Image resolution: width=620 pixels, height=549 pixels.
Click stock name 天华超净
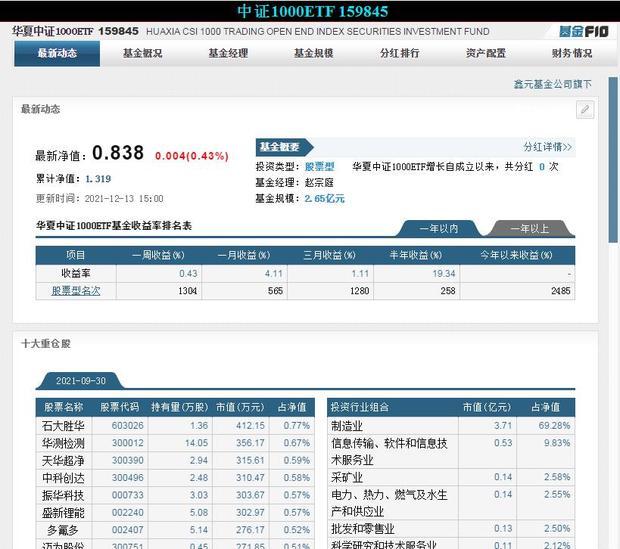pyautogui.click(x=63, y=461)
